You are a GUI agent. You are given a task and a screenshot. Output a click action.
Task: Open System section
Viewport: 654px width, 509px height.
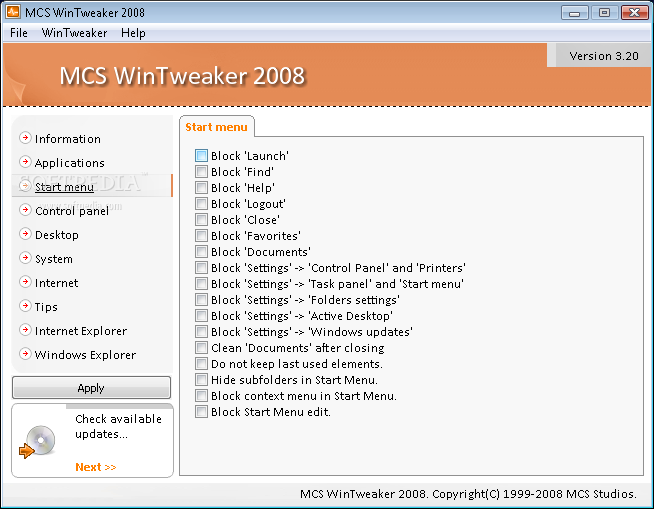coord(54,259)
